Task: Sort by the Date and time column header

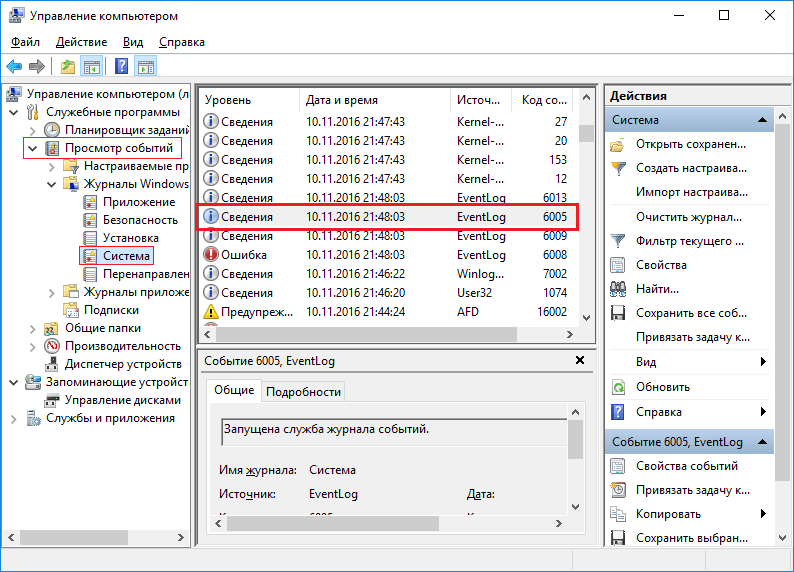Action: pos(375,100)
